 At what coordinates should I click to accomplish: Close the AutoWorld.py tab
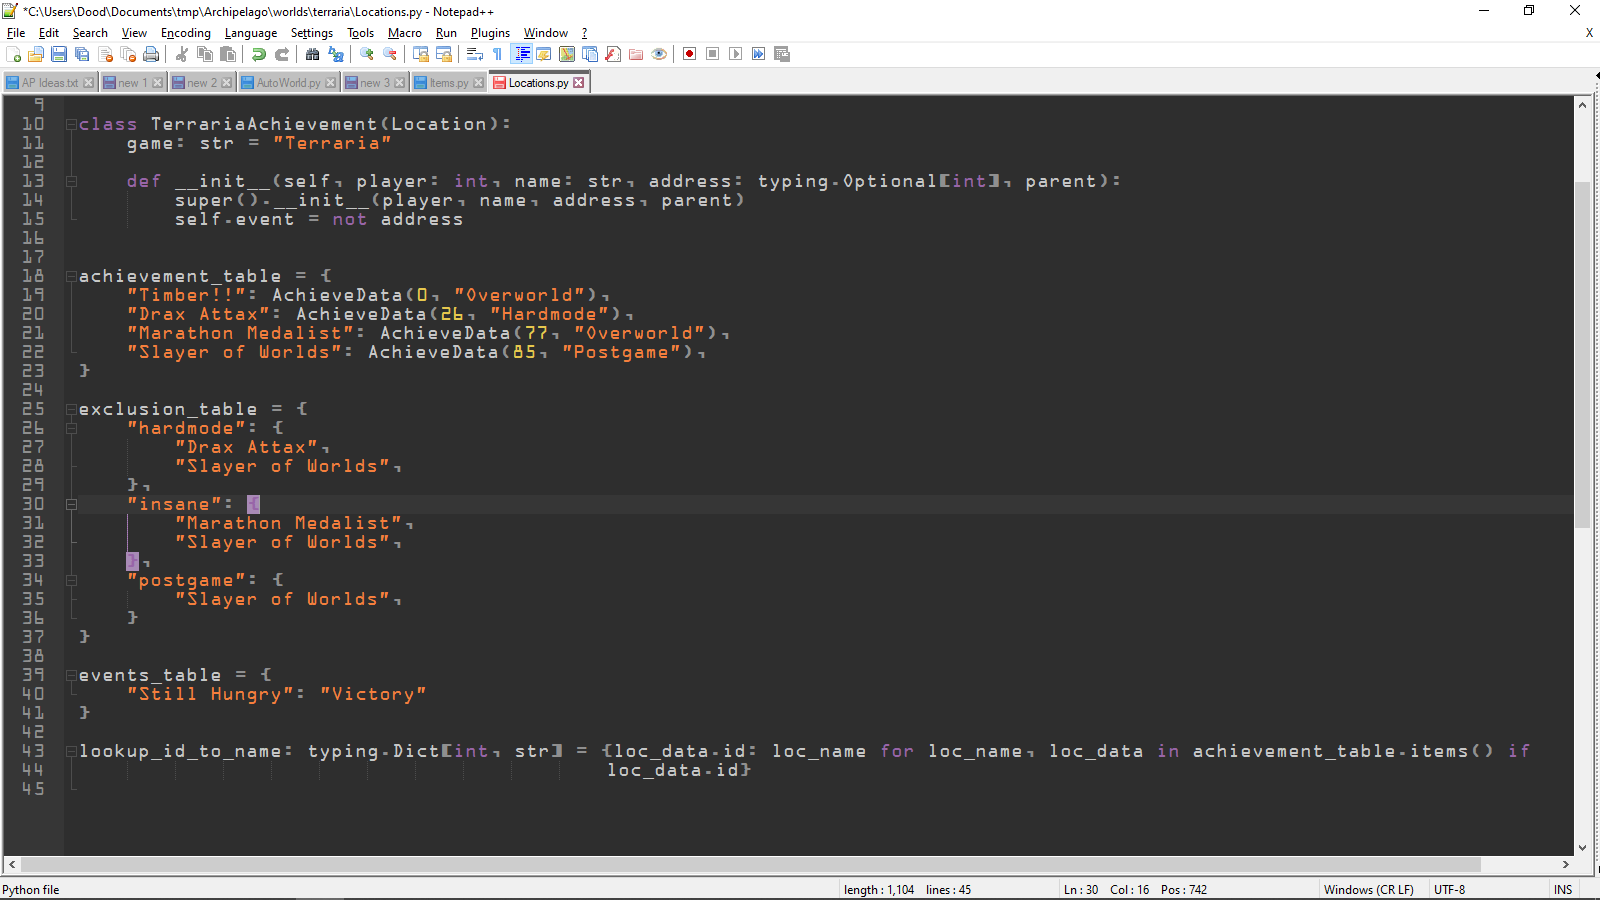tap(332, 82)
